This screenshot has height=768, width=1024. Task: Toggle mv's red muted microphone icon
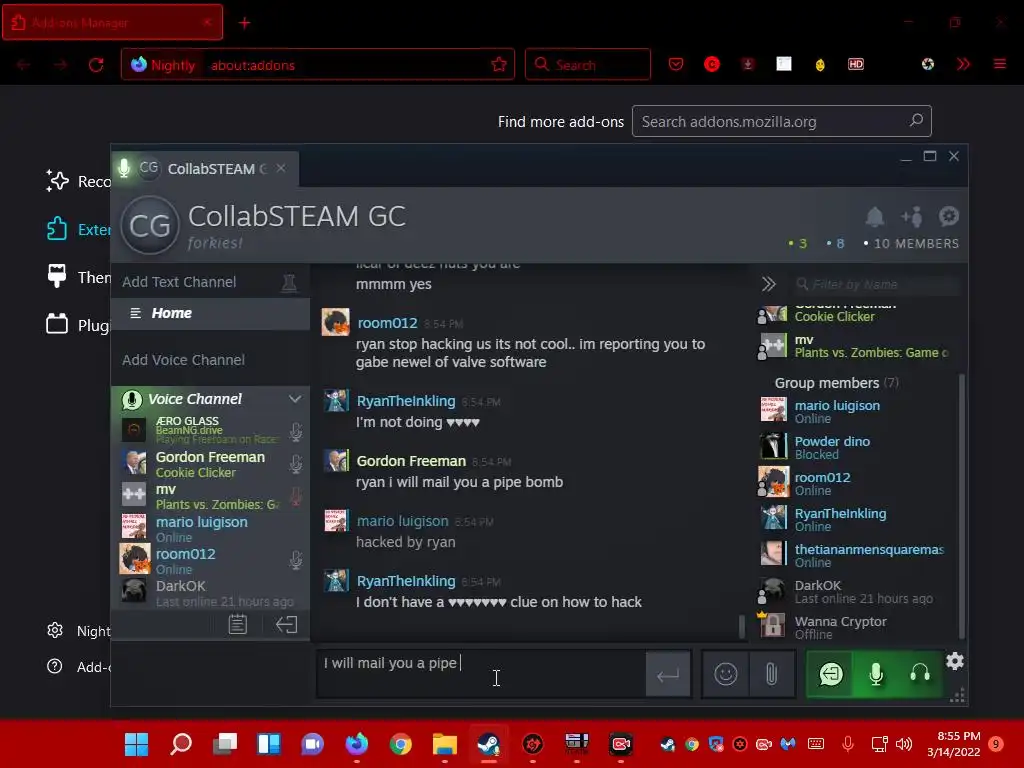click(296, 496)
